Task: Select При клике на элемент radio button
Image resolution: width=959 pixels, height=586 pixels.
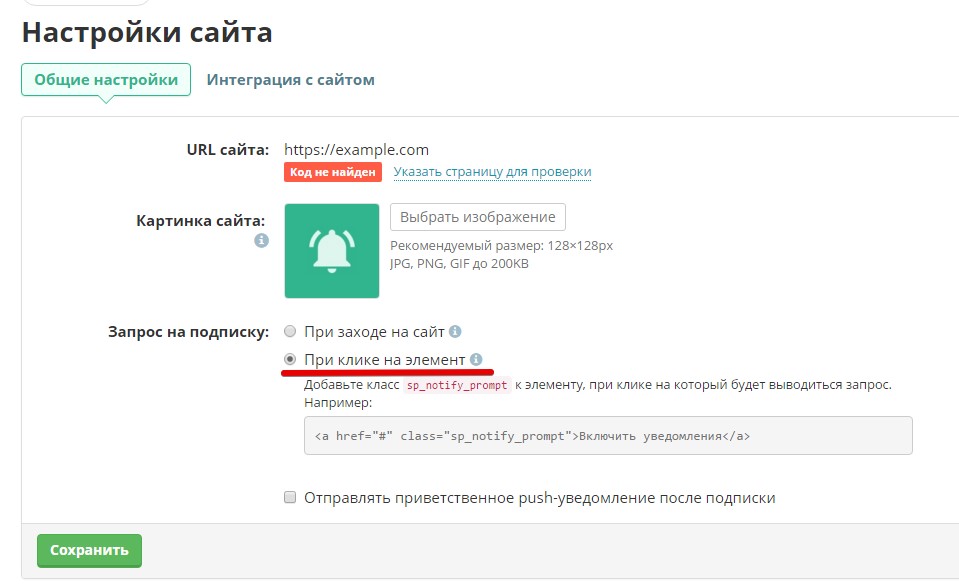Action: click(x=290, y=359)
